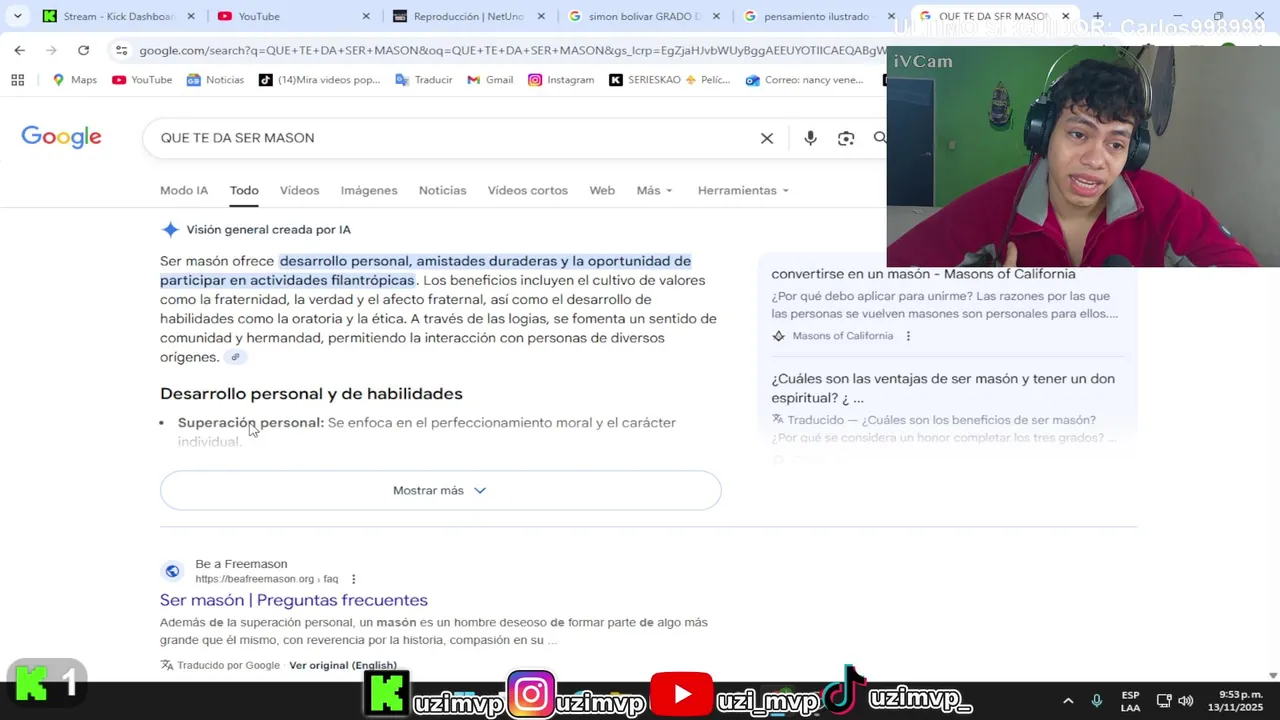Open the YouTube bookmark
This screenshot has height=720, width=1280.
point(142,80)
